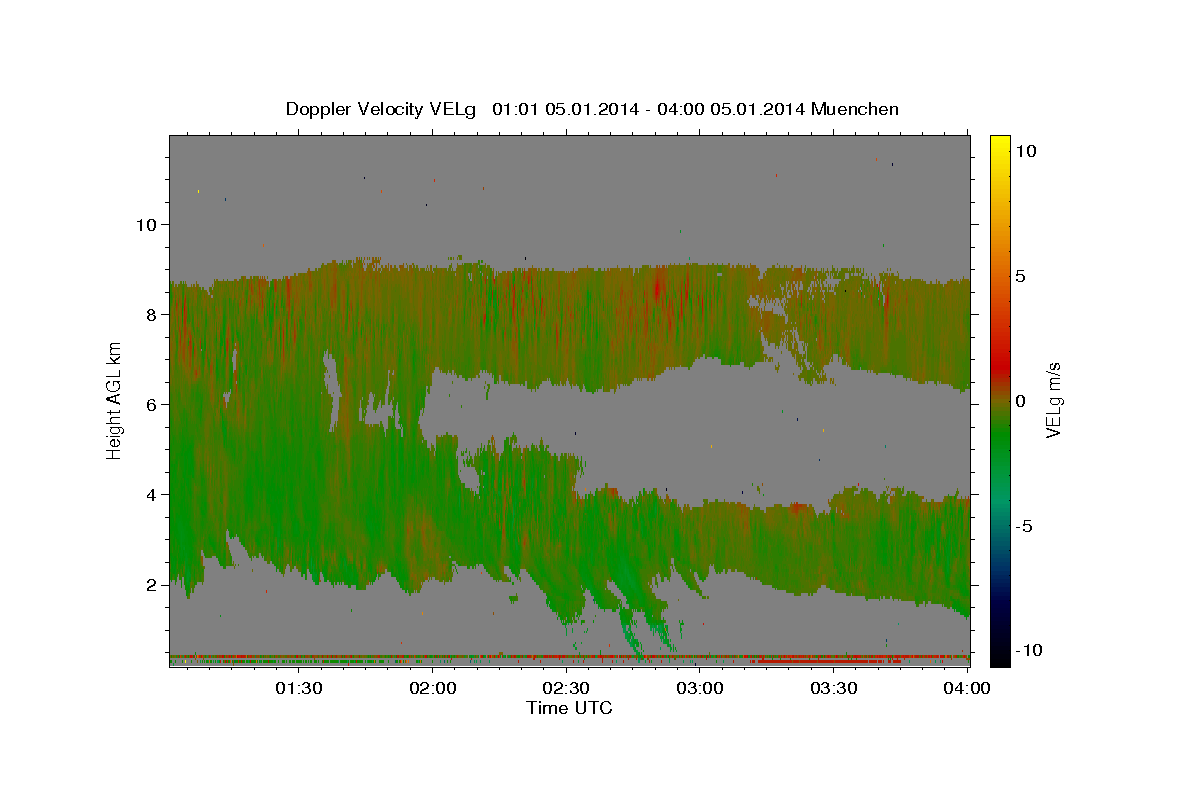The height and width of the screenshot is (800, 1200).
Task: Click the 'Height AGL km' axis label
Action: pyautogui.click(x=115, y=399)
